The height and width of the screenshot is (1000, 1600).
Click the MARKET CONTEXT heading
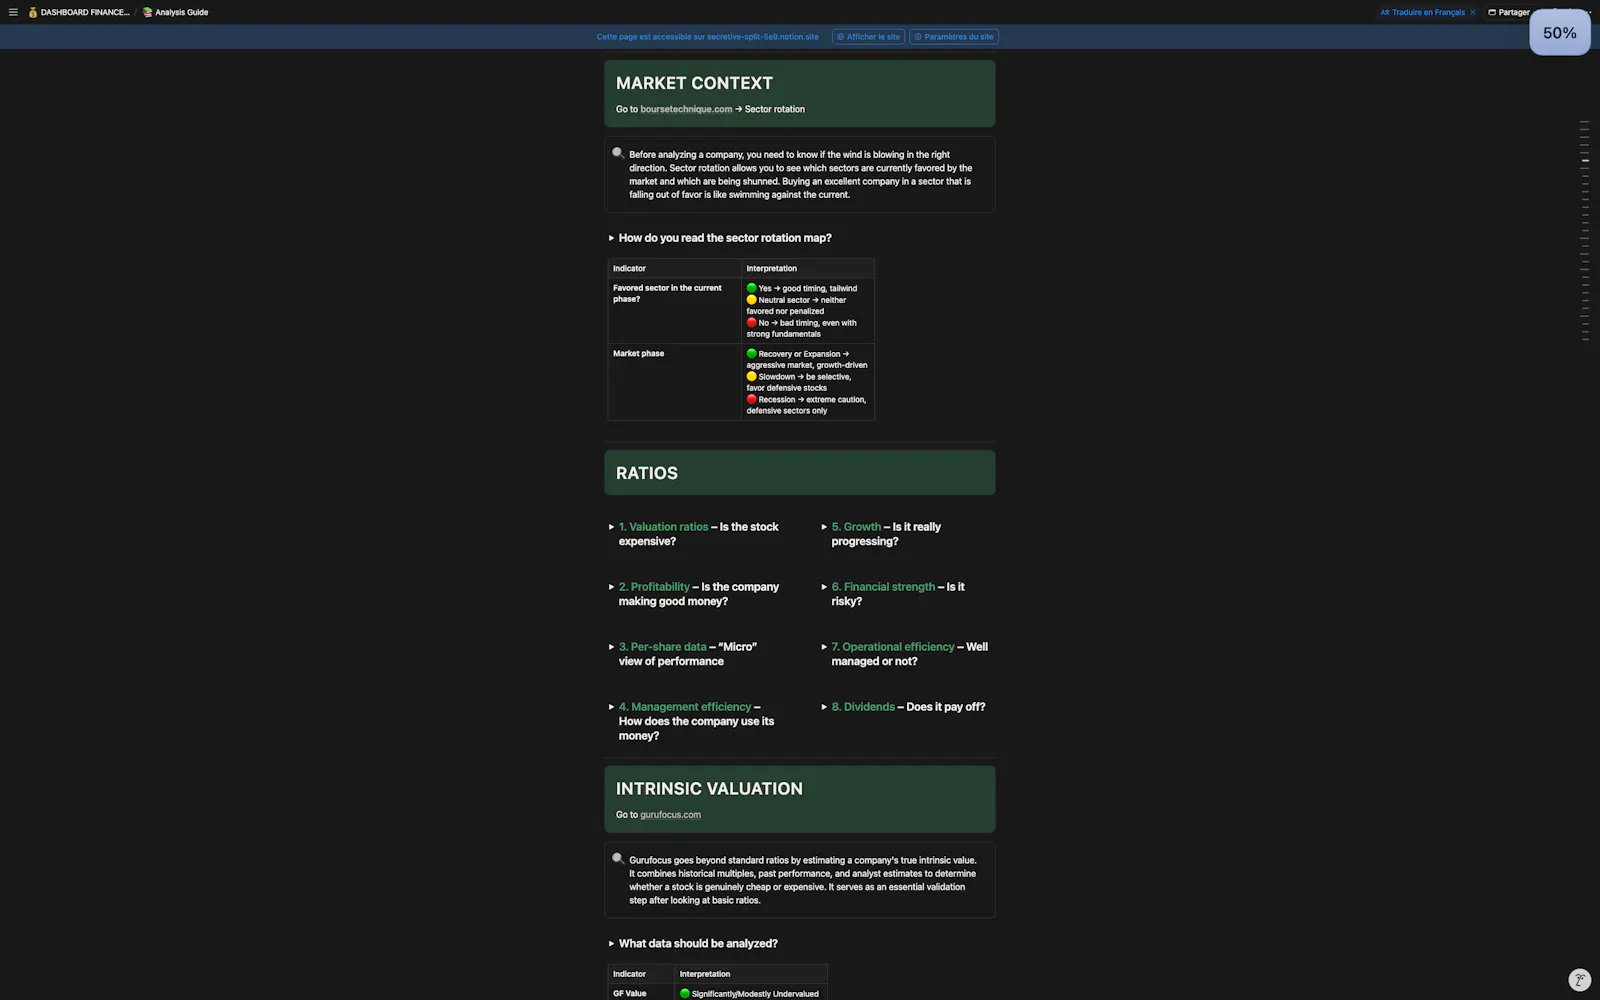pos(694,83)
